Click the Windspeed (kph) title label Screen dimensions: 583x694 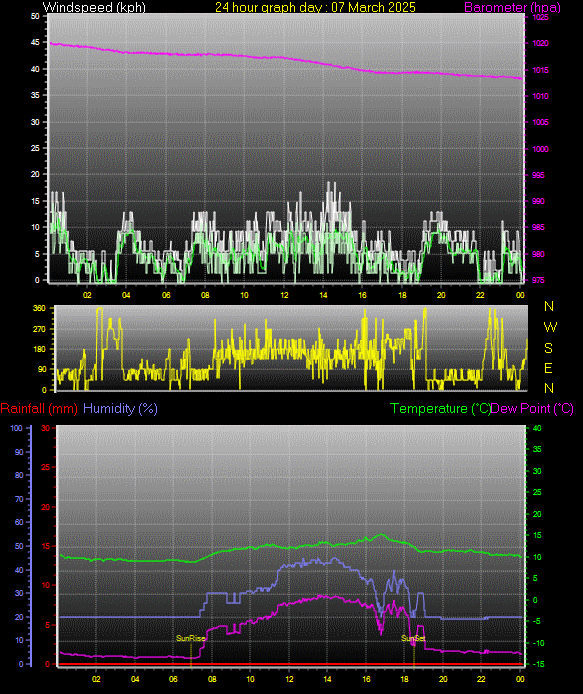click(x=94, y=7)
